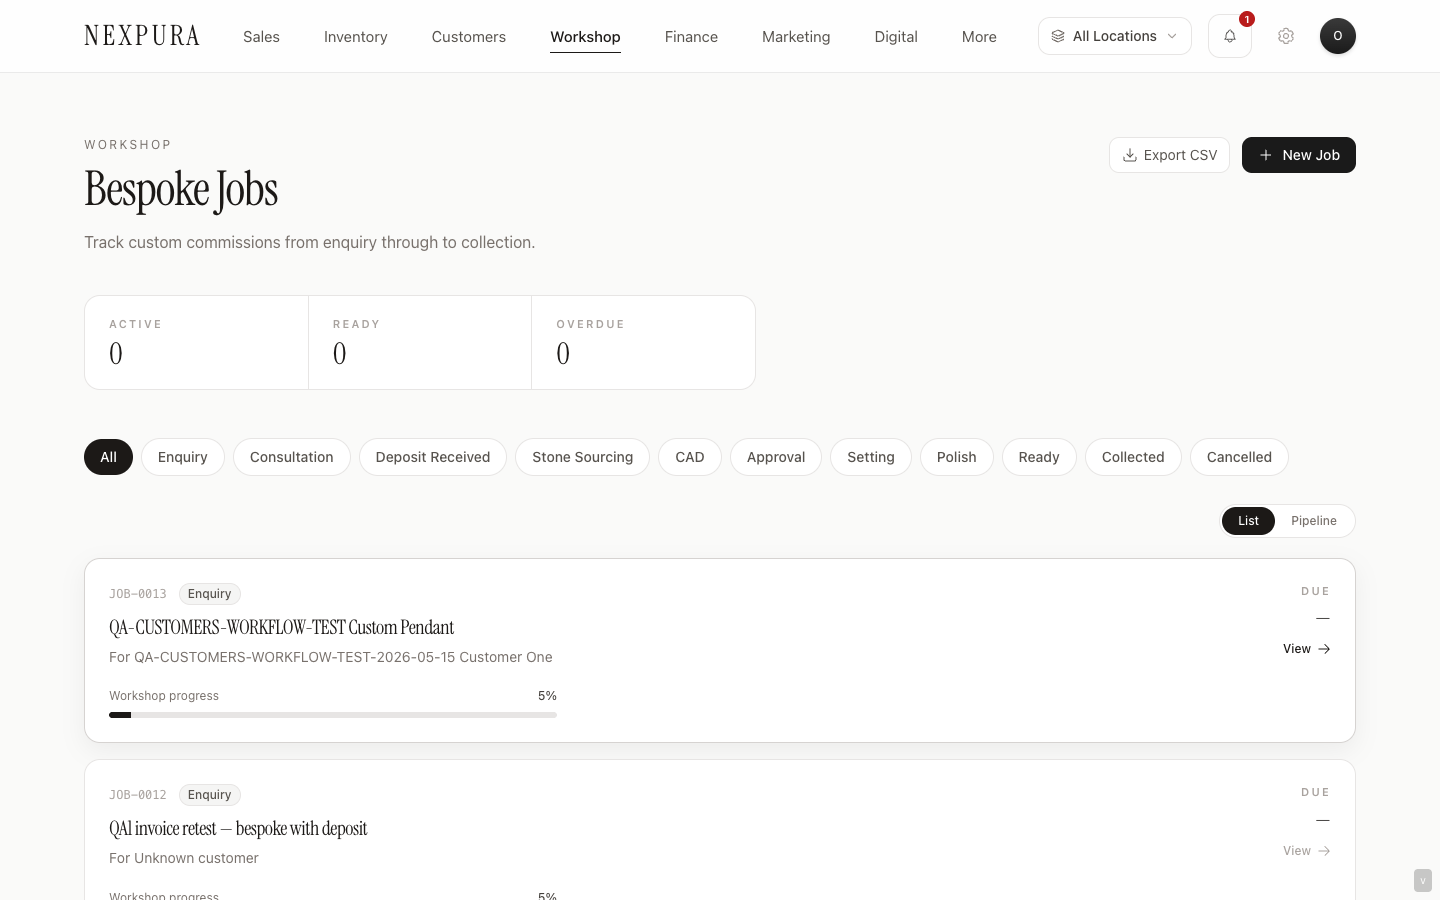Viewport: 1440px width, 900px height.
Task: Click the download icon in Export CSV
Action: click(x=1130, y=155)
